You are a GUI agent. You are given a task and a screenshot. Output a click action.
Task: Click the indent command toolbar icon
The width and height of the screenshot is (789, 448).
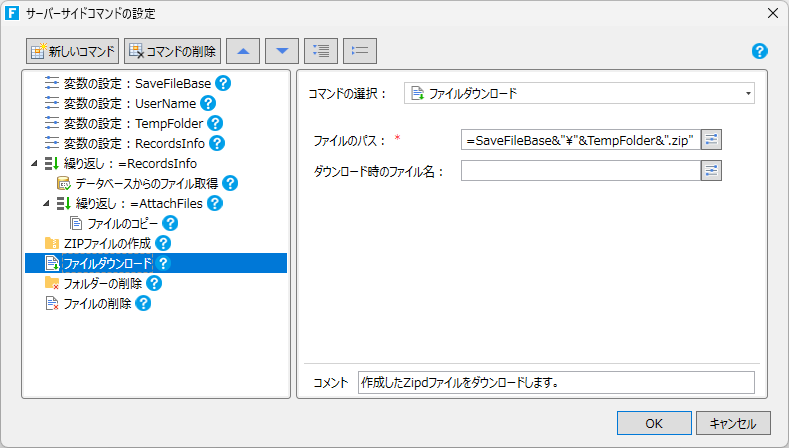(x=320, y=50)
